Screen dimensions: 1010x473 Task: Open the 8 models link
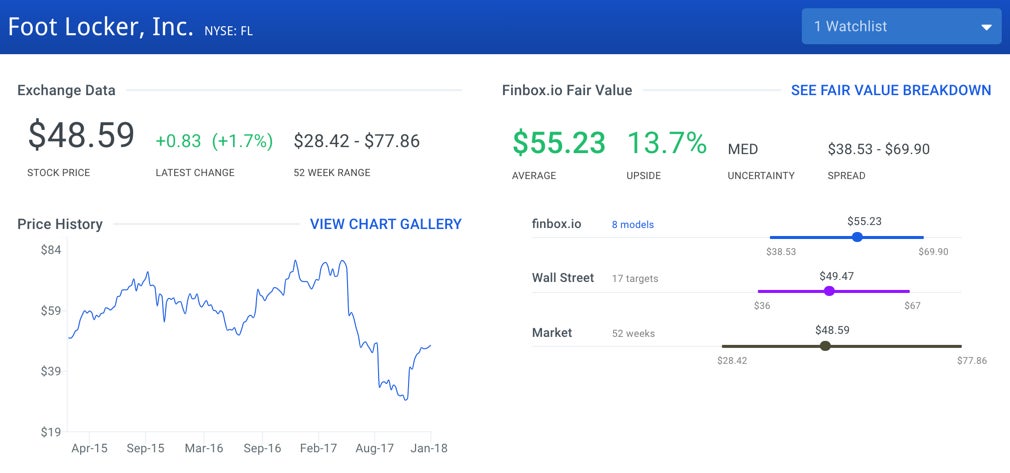tap(632, 225)
